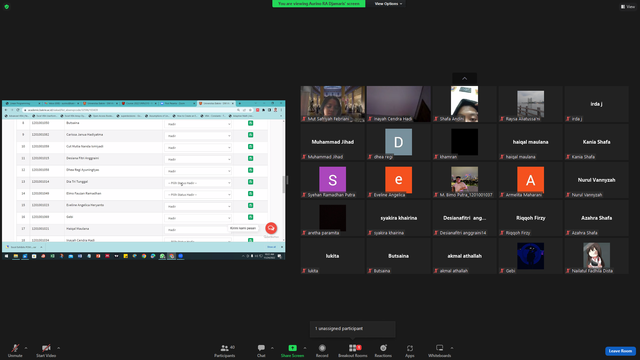Viewport: 640px width, 360px height.
Task: Click the green icon in Cut Mutia's row
Action: (x=251, y=147)
